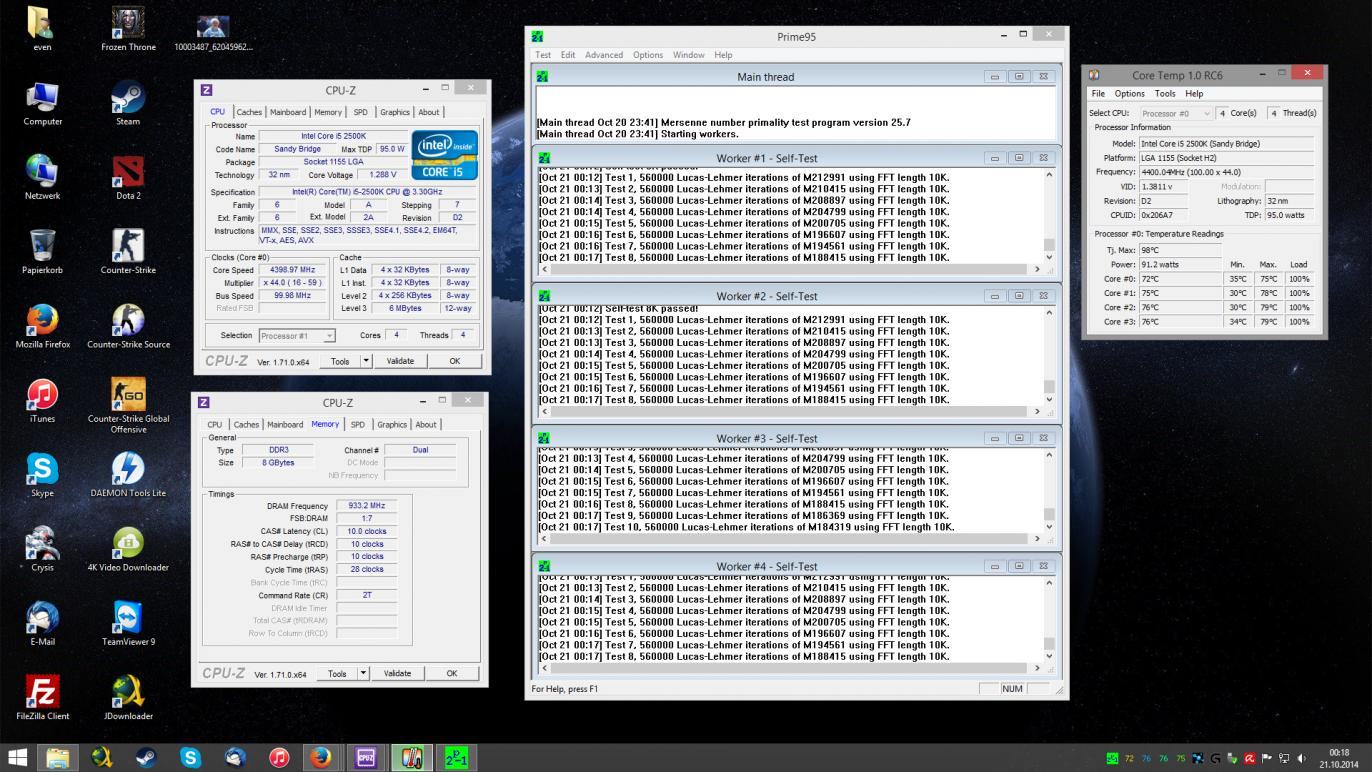1372x772 pixels.
Task: Expand the Processor #1 selection dropdown in CPU-Z
Action: [329, 336]
